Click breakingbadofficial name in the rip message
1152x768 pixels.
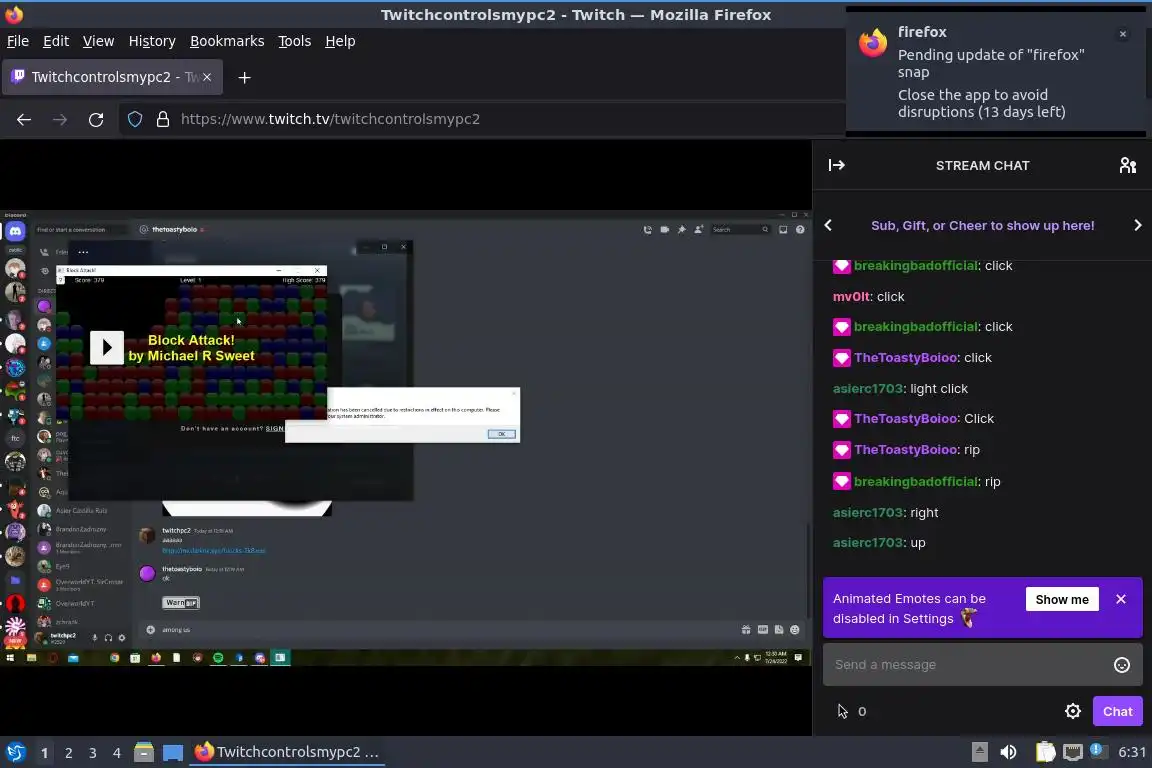[x=915, y=482]
